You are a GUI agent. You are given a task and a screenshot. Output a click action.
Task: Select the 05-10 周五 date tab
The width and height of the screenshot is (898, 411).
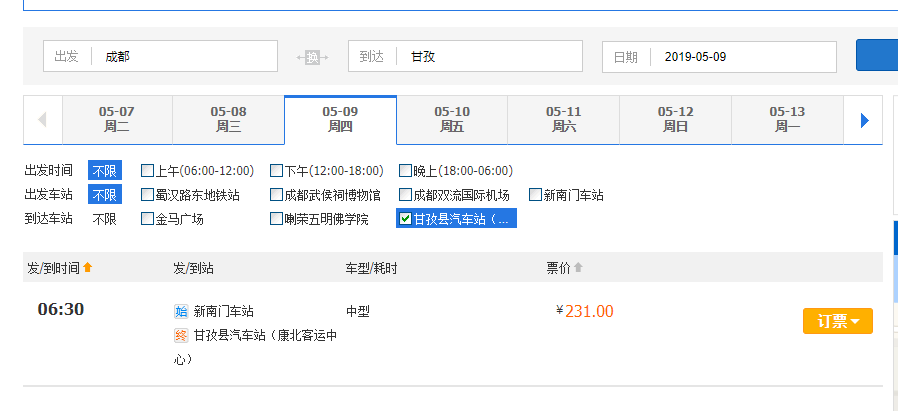pos(452,119)
